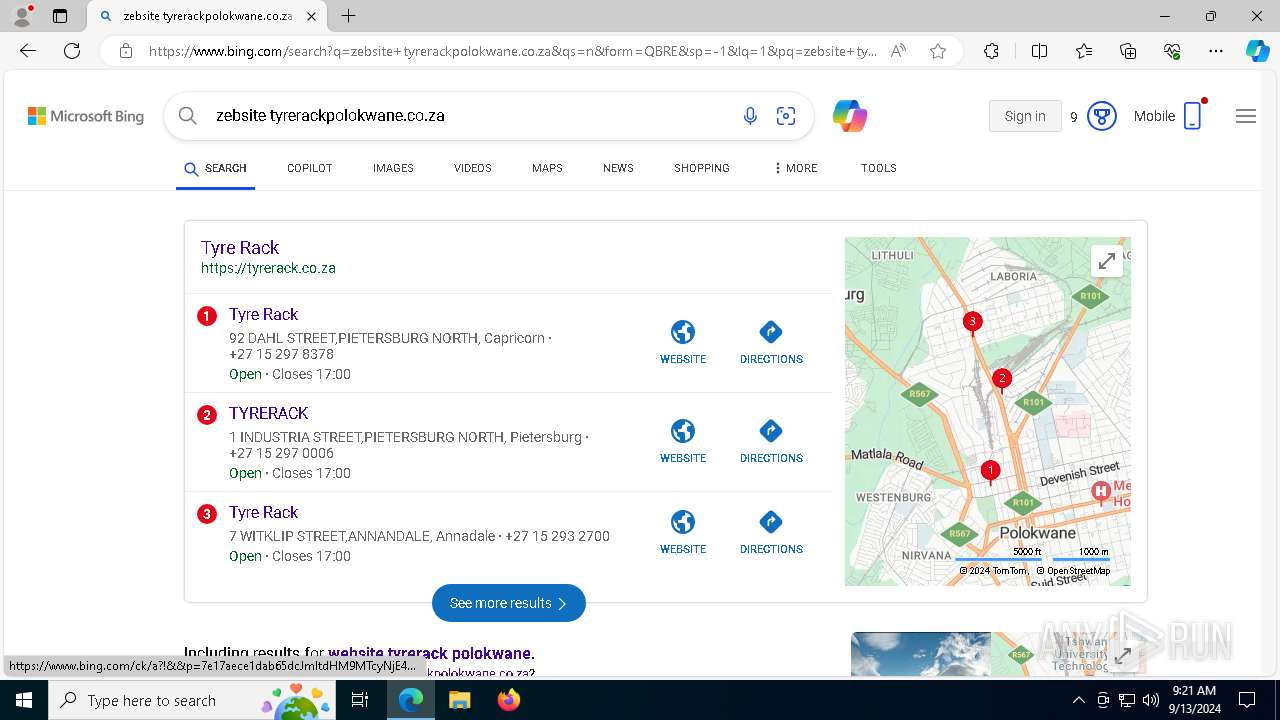Click map pin number 1

coord(990,472)
